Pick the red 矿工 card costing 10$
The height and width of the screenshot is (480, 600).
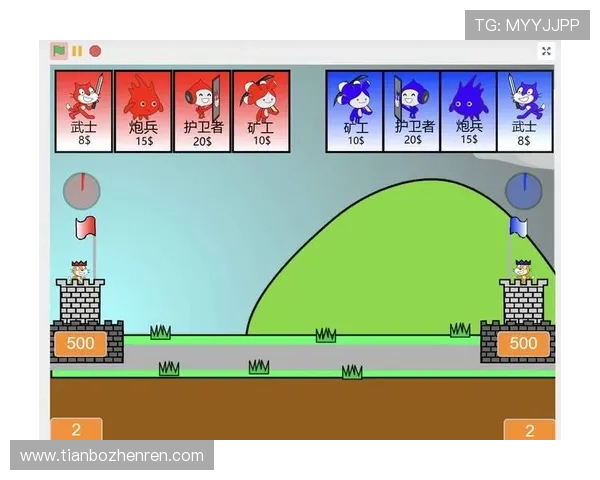pyautogui.click(x=261, y=110)
